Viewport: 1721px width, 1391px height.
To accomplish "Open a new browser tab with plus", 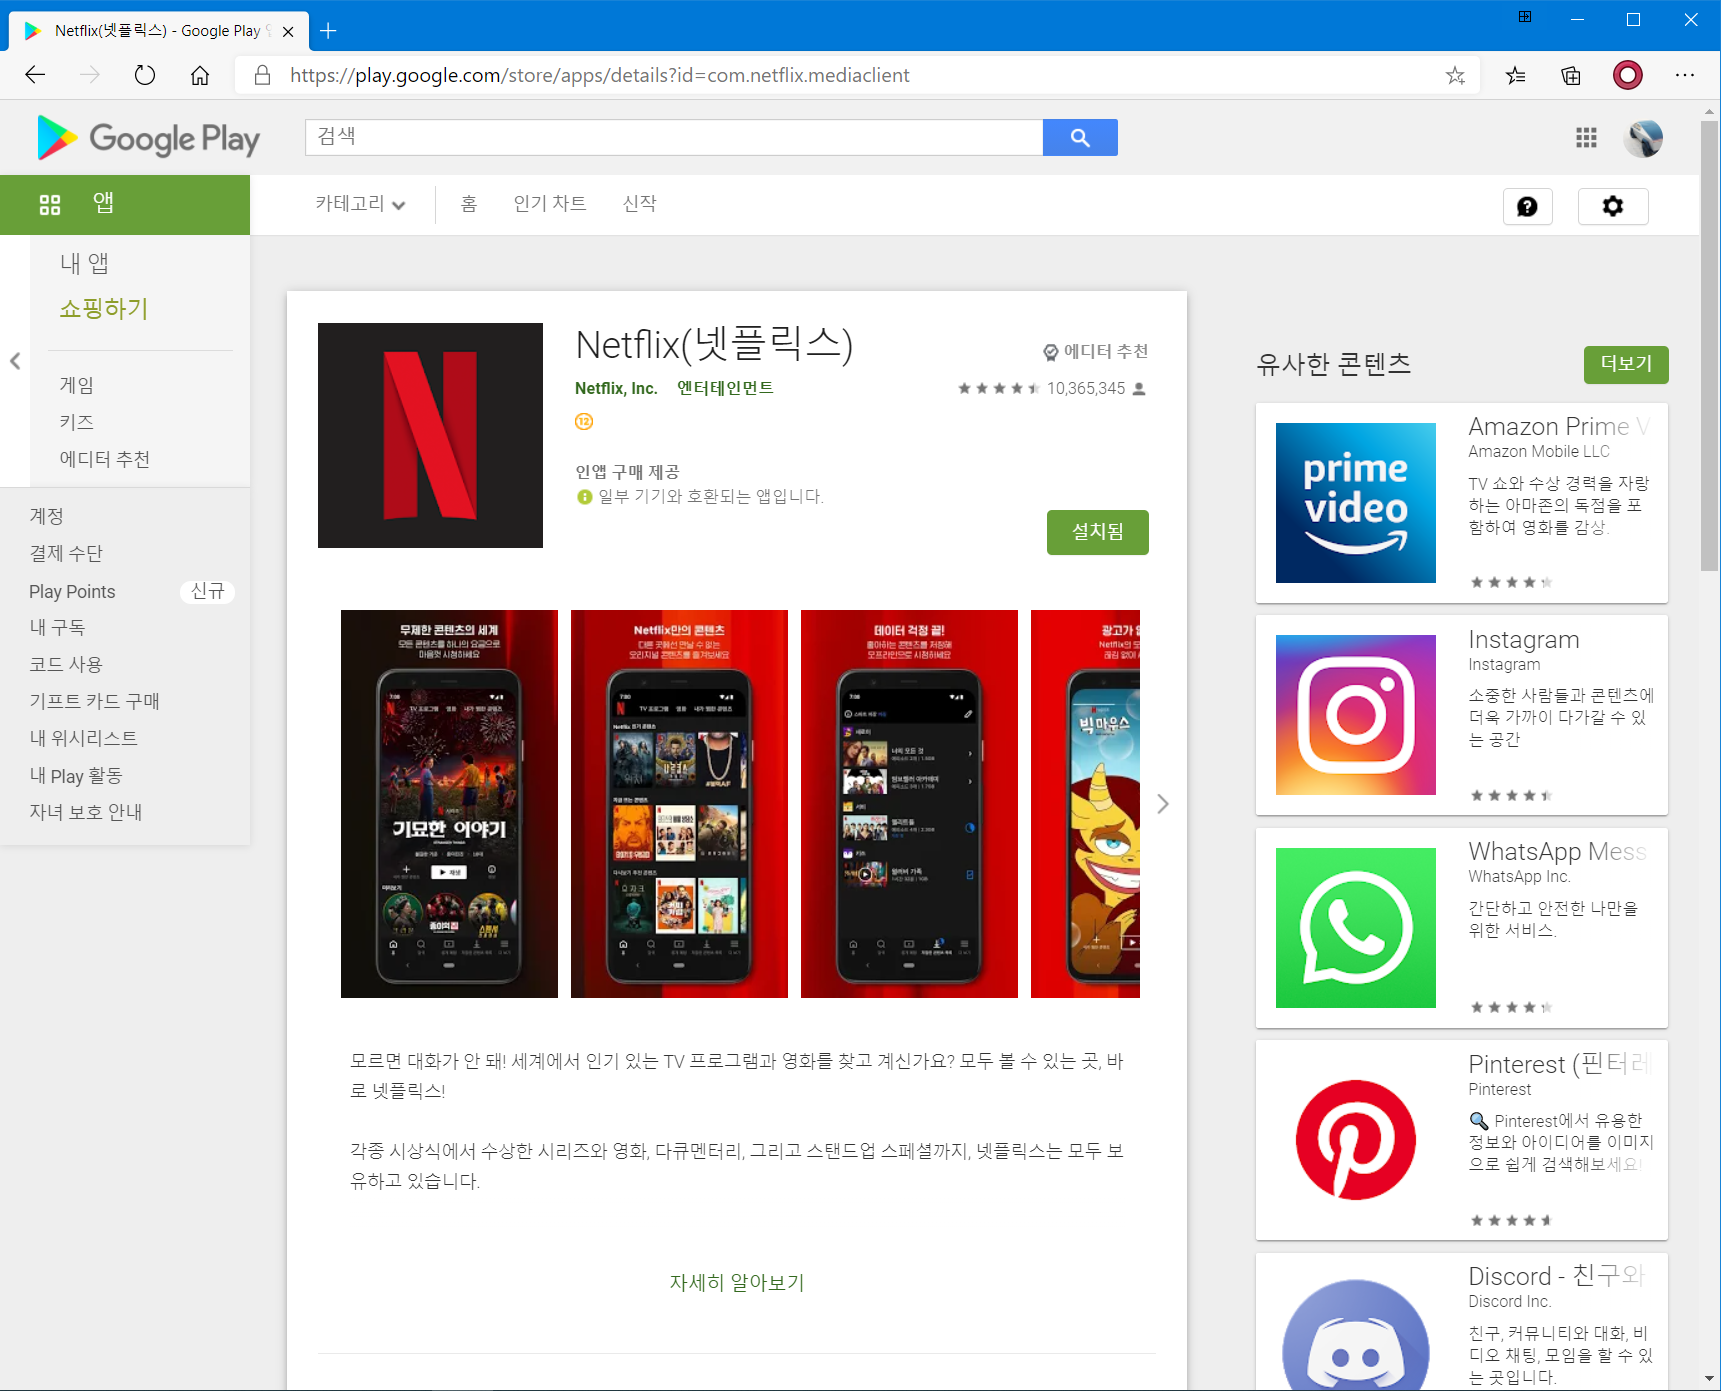I will point(328,31).
